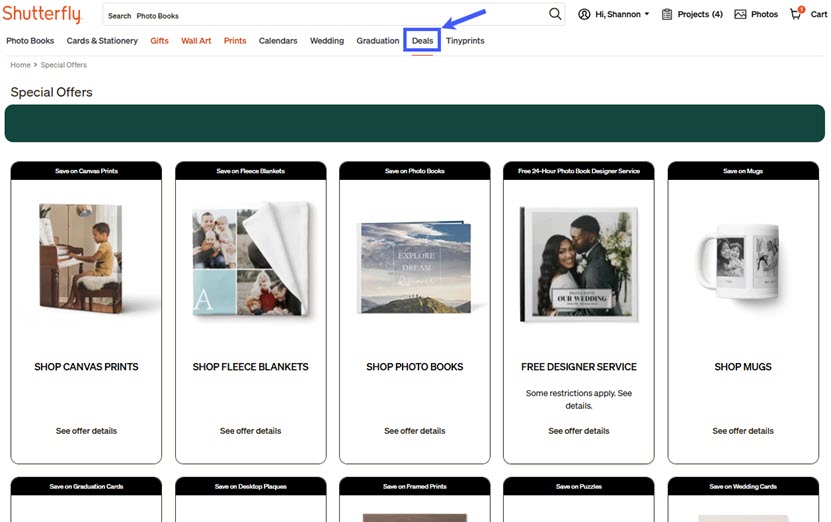The height and width of the screenshot is (522, 831).
Task: See offer details for Fleece Blankets
Action: tap(250, 431)
